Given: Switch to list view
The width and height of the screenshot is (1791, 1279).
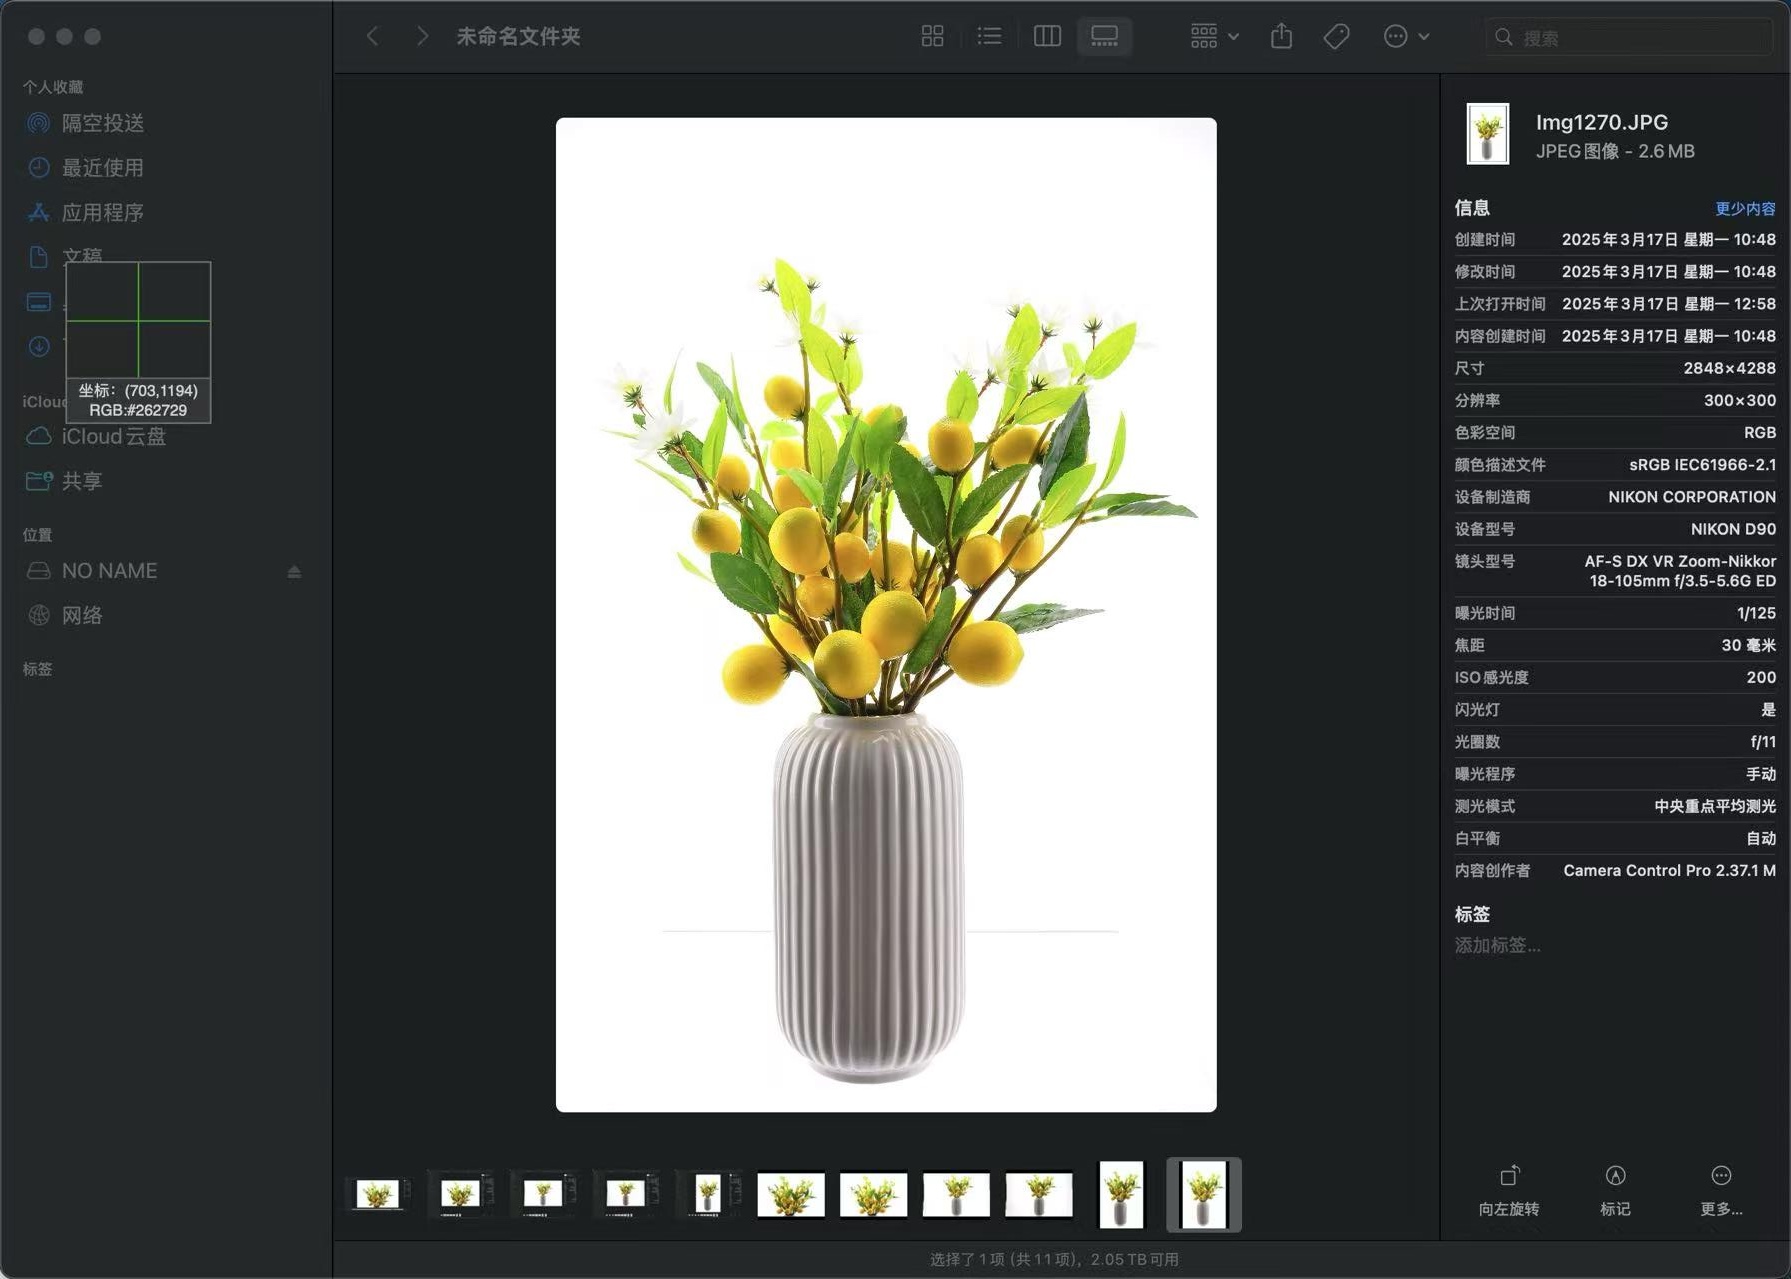Looking at the screenshot, I should pos(989,37).
